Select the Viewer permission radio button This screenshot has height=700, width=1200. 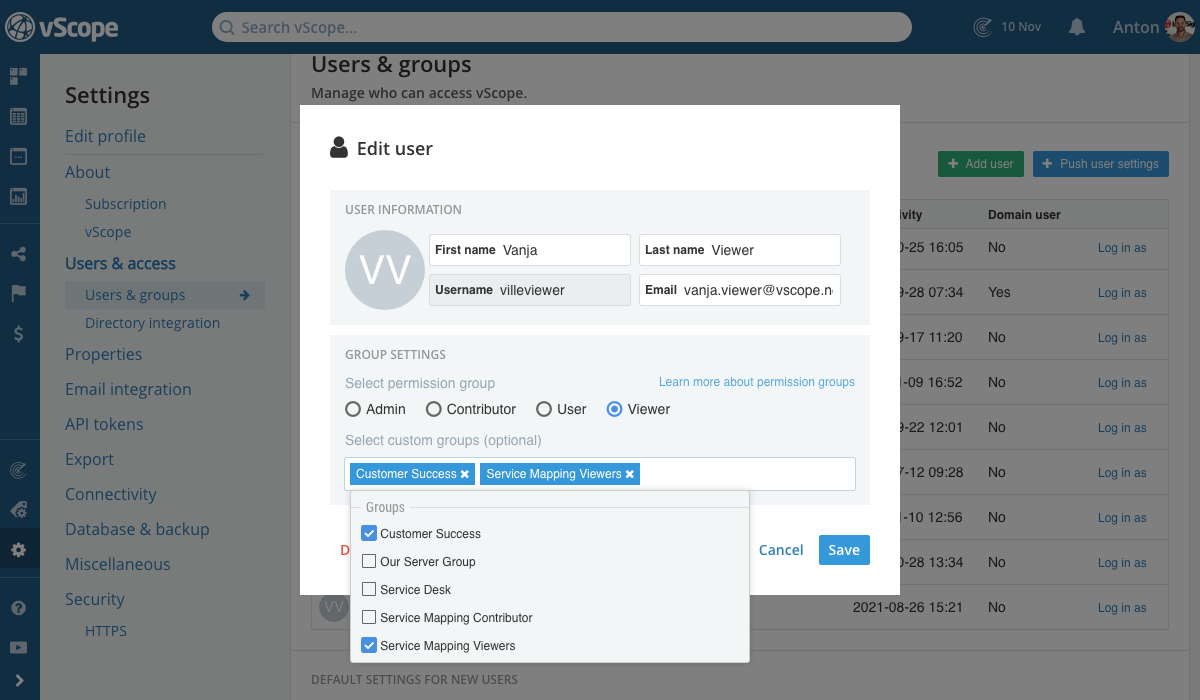coord(615,409)
